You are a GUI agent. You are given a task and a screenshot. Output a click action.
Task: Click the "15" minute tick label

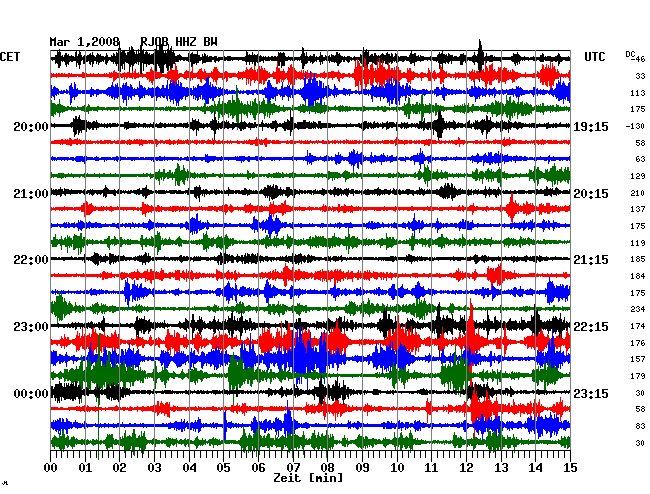[x=570, y=467]
